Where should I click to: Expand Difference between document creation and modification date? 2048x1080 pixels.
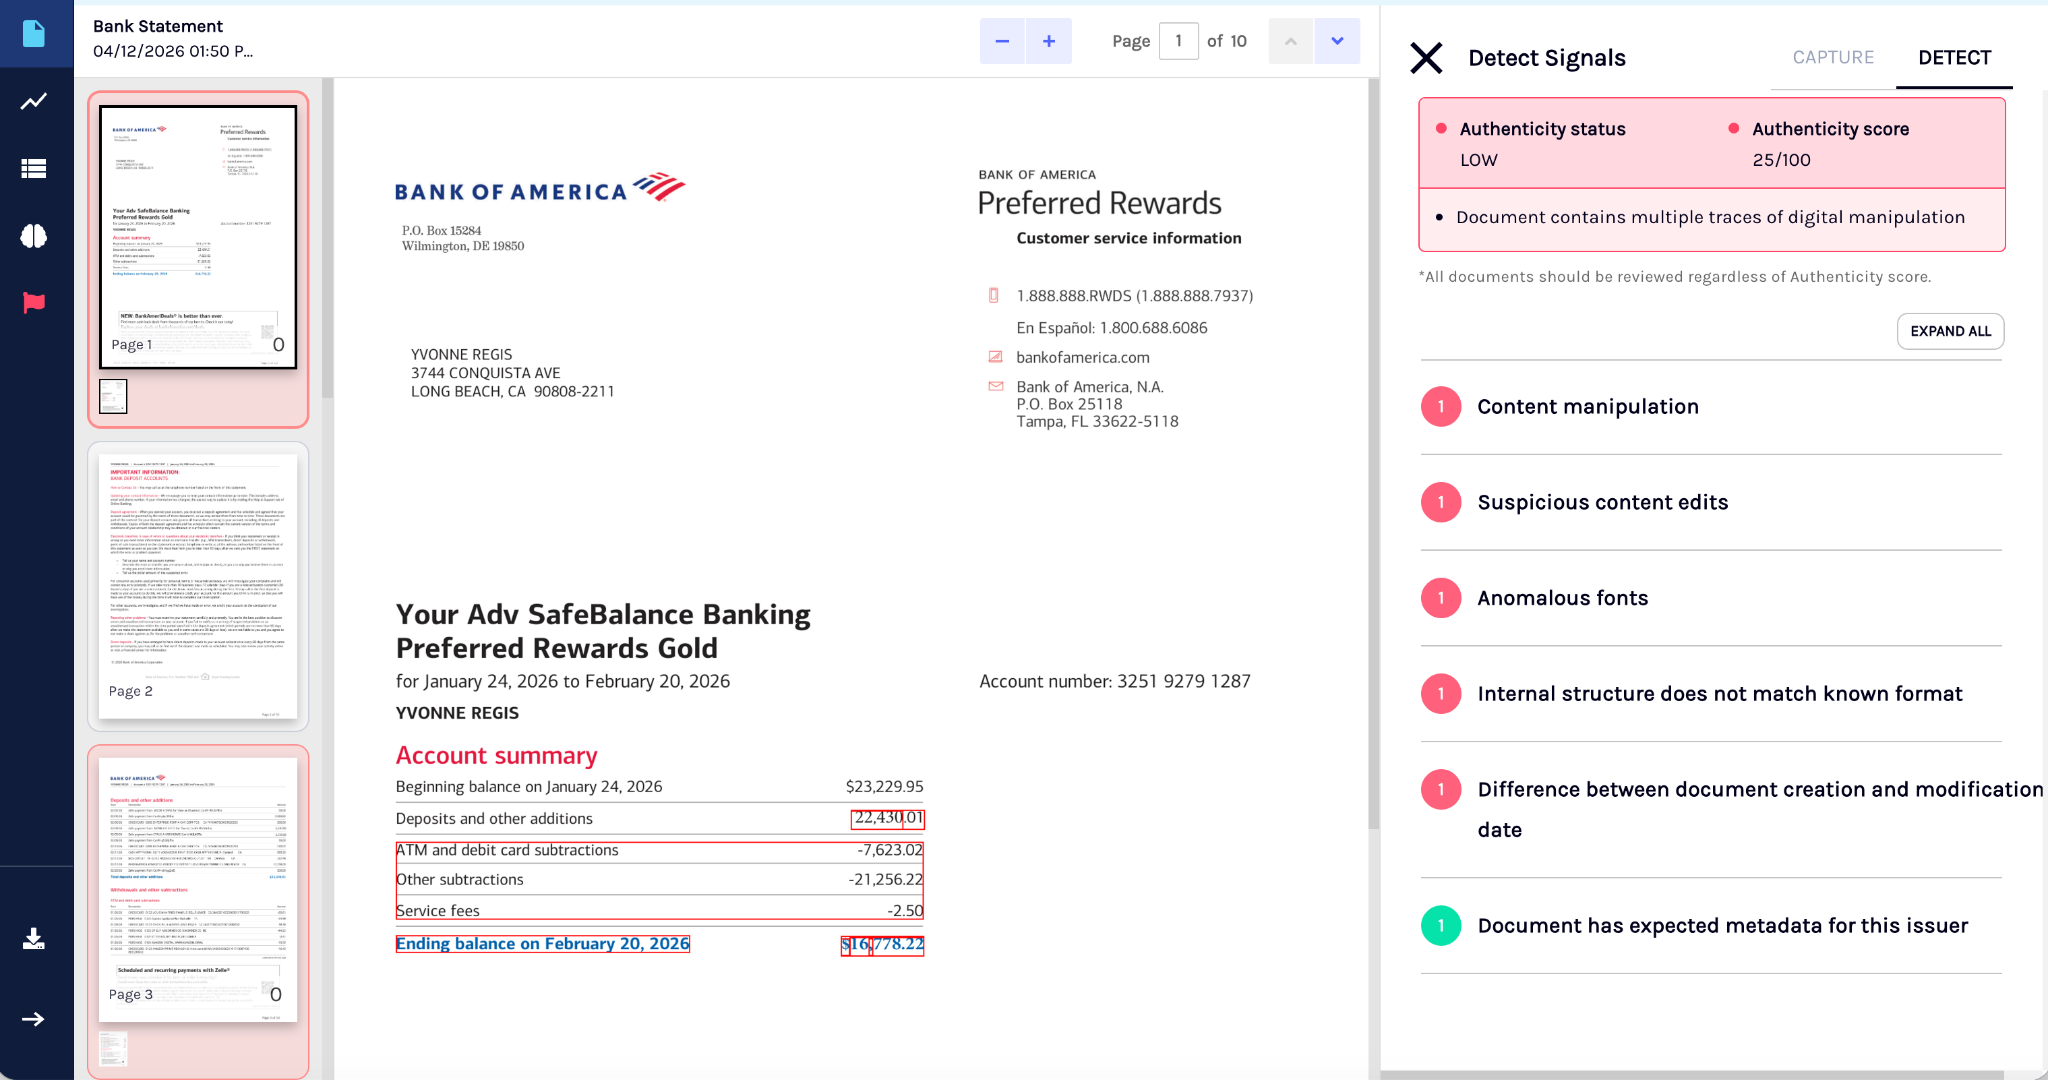tap(1711, 810)
